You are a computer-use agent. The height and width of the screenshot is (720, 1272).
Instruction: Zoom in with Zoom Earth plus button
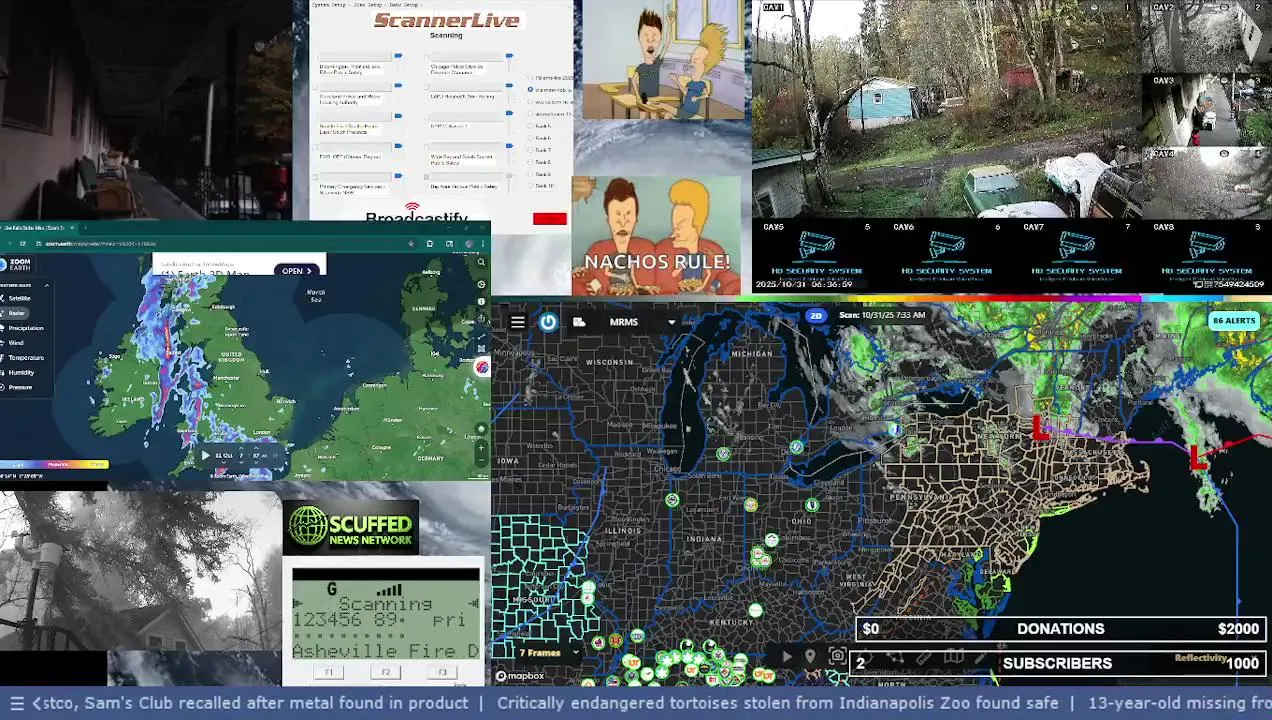481,447
